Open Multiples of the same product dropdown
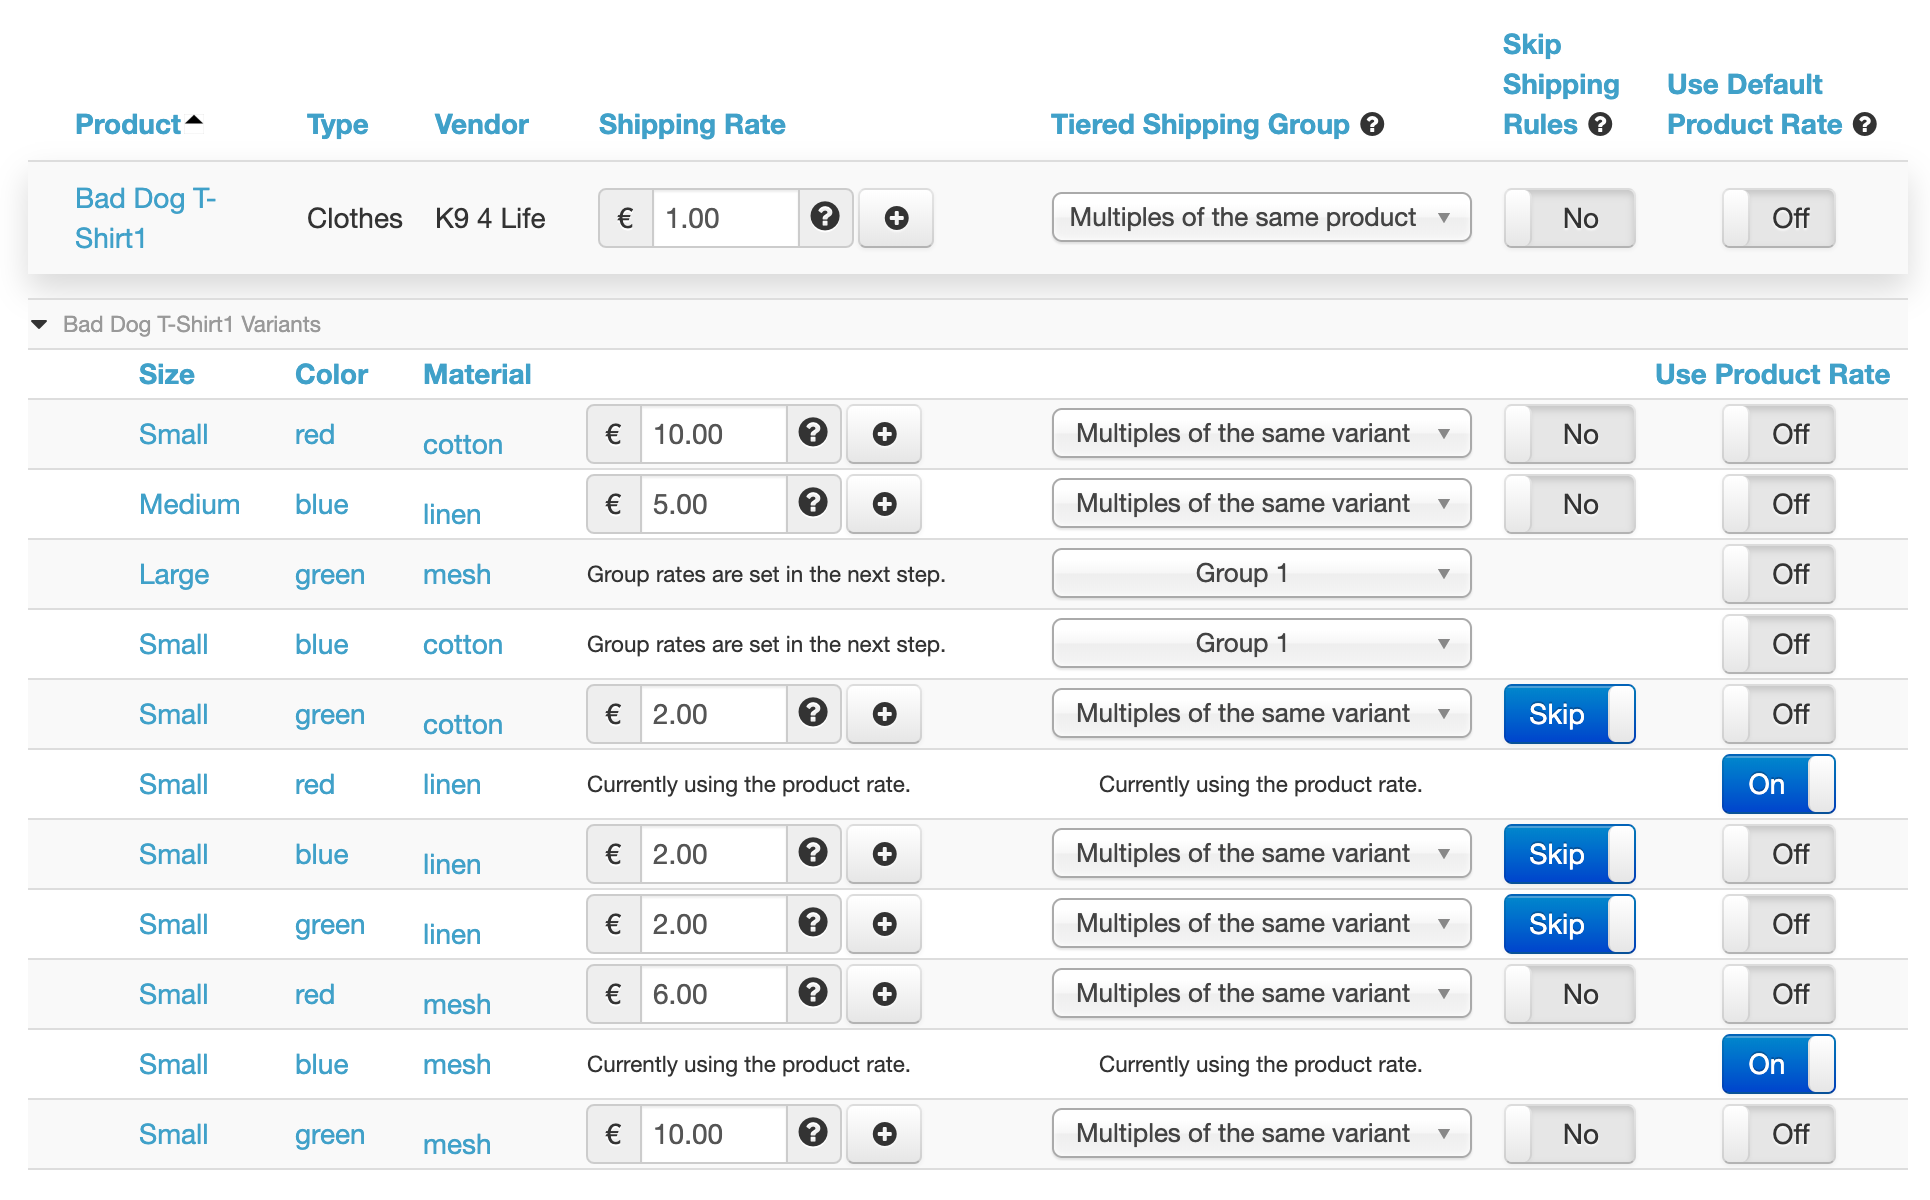 pyautogui.click(x=1261, y=218)
